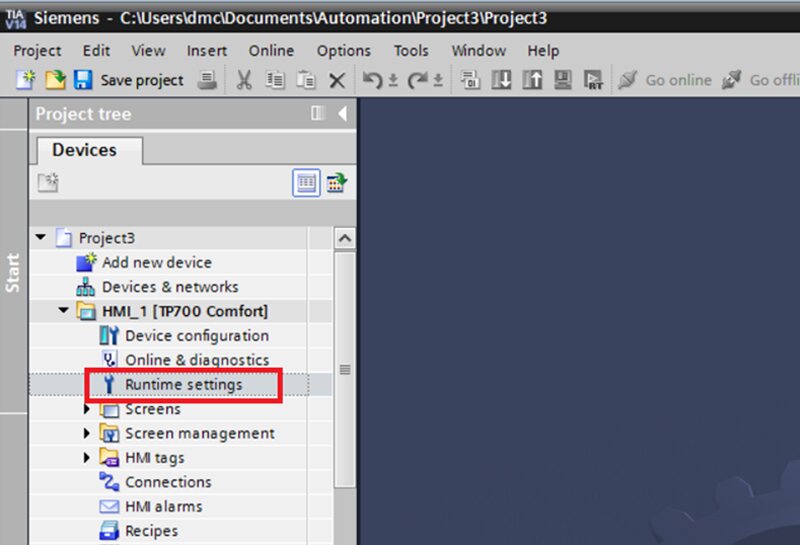This screenshot has height=545, width=800.
Task: Open the Insert menu
Action: (x=207, y=51)
